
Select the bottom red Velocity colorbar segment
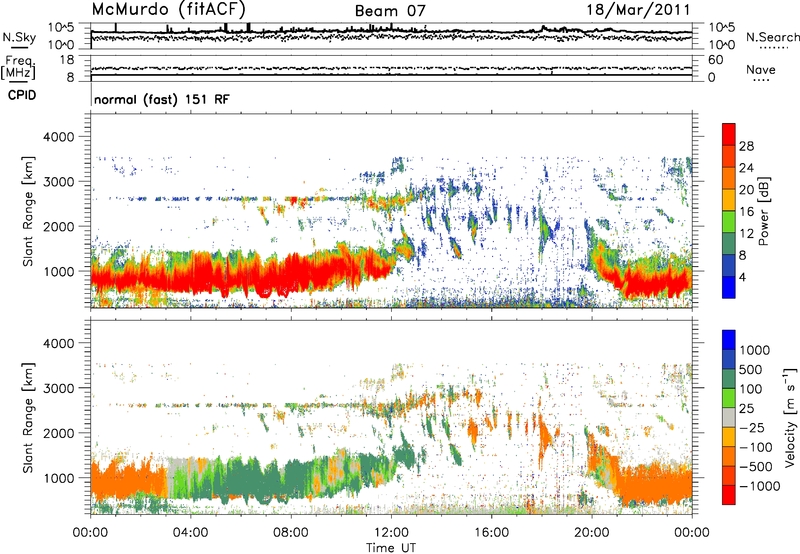pyautogui.click(x=729, y=495)
